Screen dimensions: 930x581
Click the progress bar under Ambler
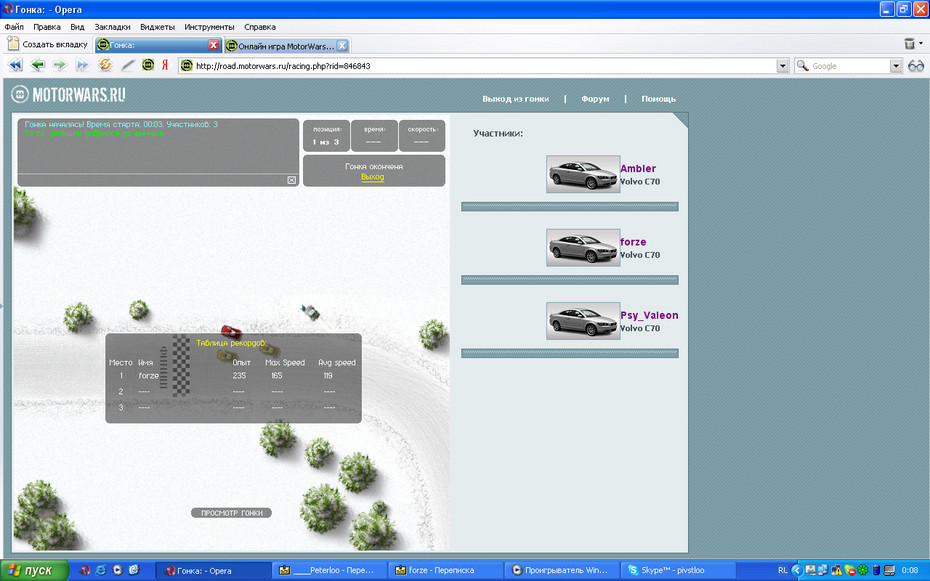pyautogui.click(x=570, y=207)
